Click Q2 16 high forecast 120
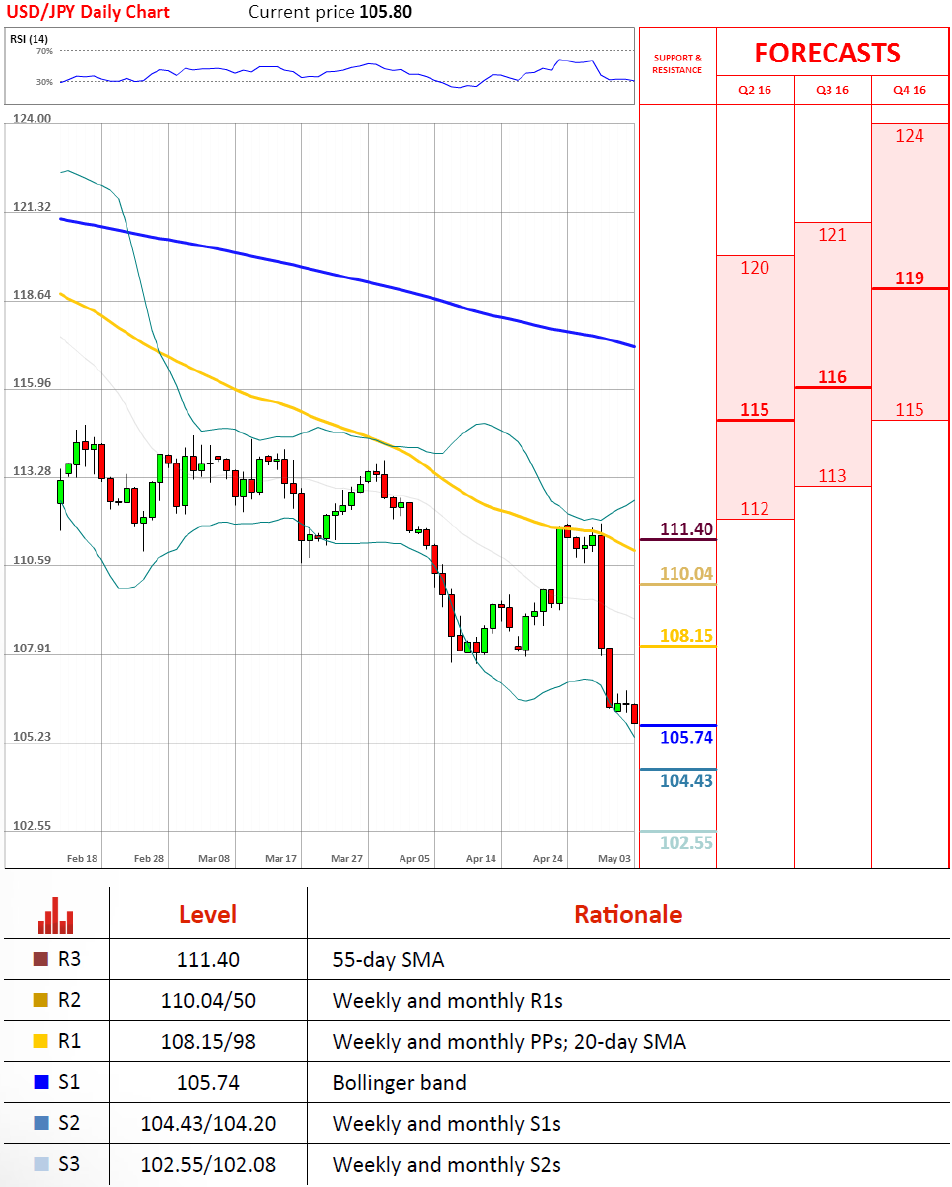This screenshot has width=952, height=1187. tap(754, 268)
